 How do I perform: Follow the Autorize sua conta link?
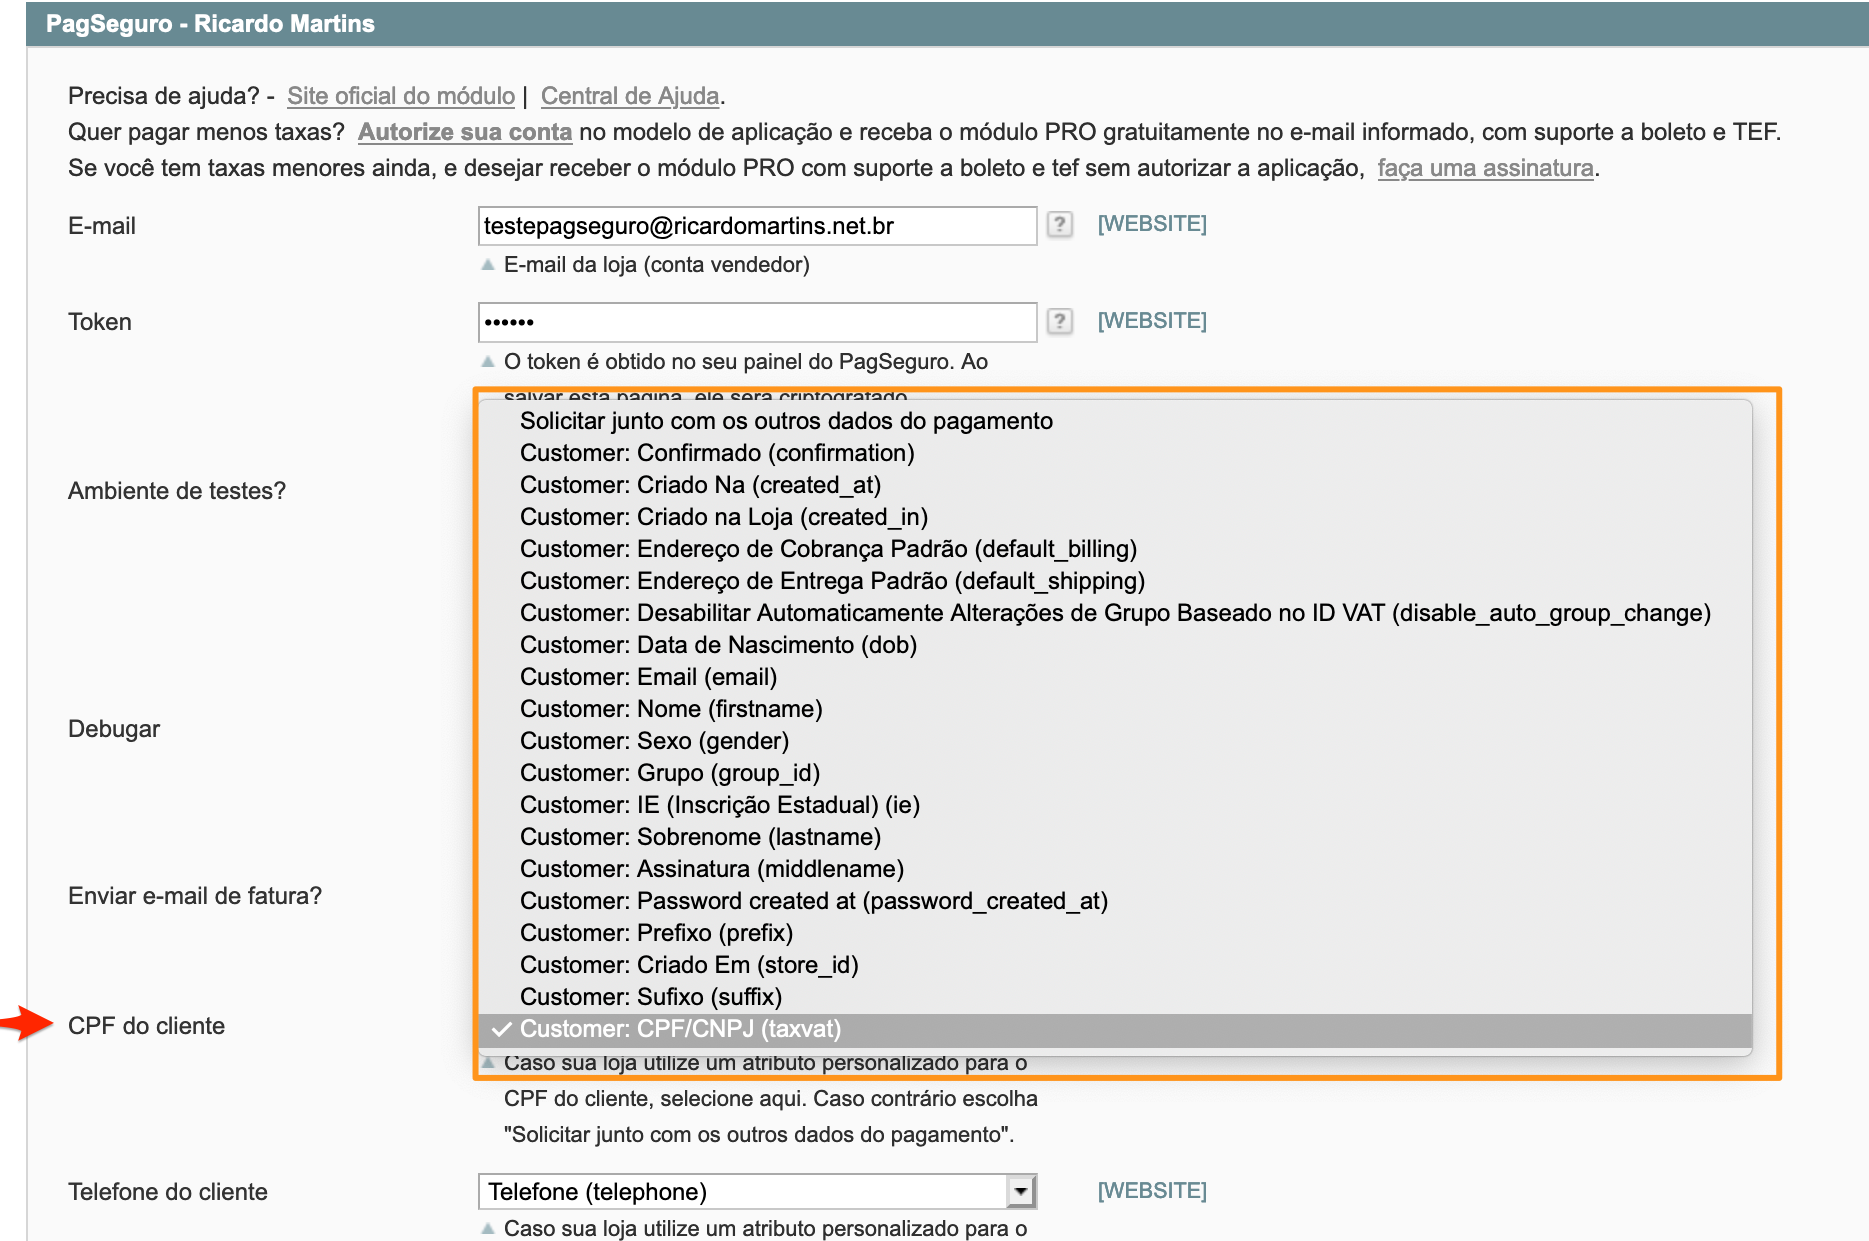[x=465, y=132]
